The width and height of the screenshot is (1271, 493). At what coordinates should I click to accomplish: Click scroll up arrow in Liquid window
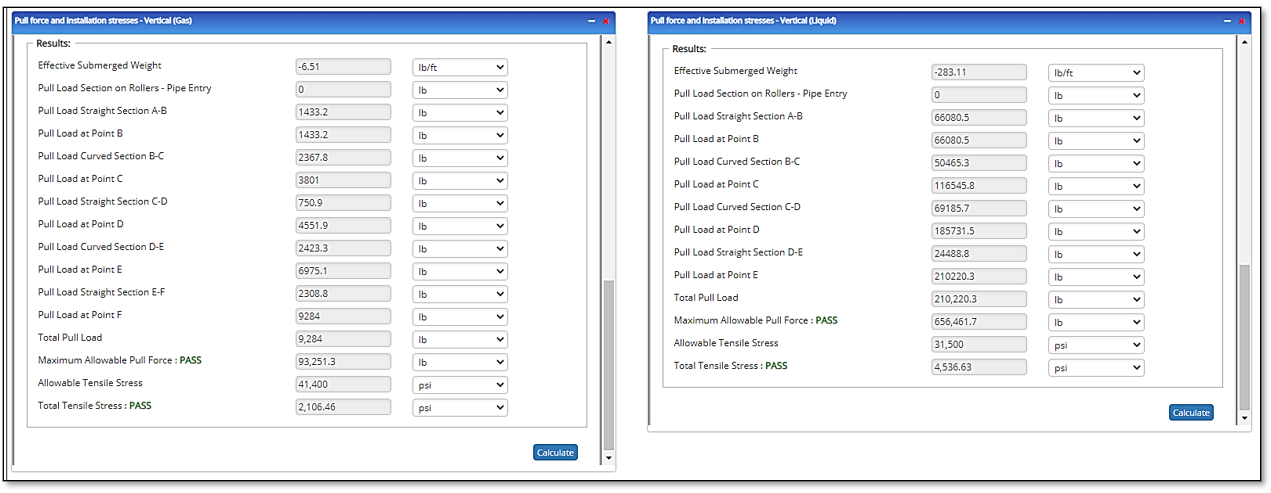[1244, 43]
